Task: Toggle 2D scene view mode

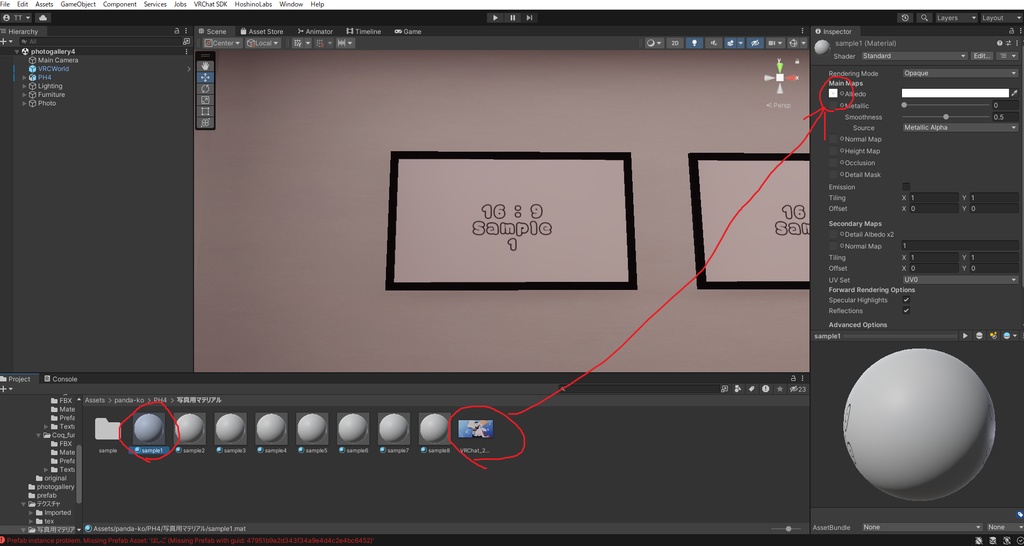Action: pyautogui.click(x=675, y=43)
